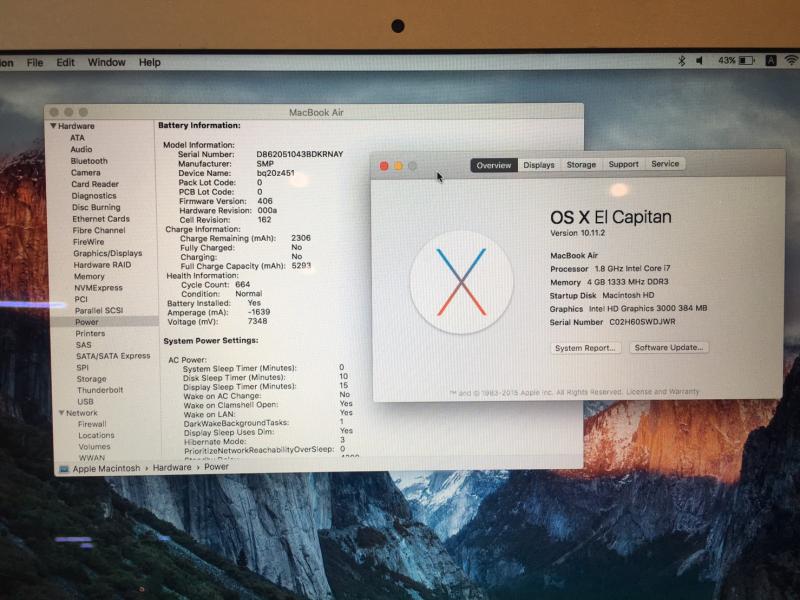Open the Help menu
The image size is (800, 600).
tap(149, 62)
